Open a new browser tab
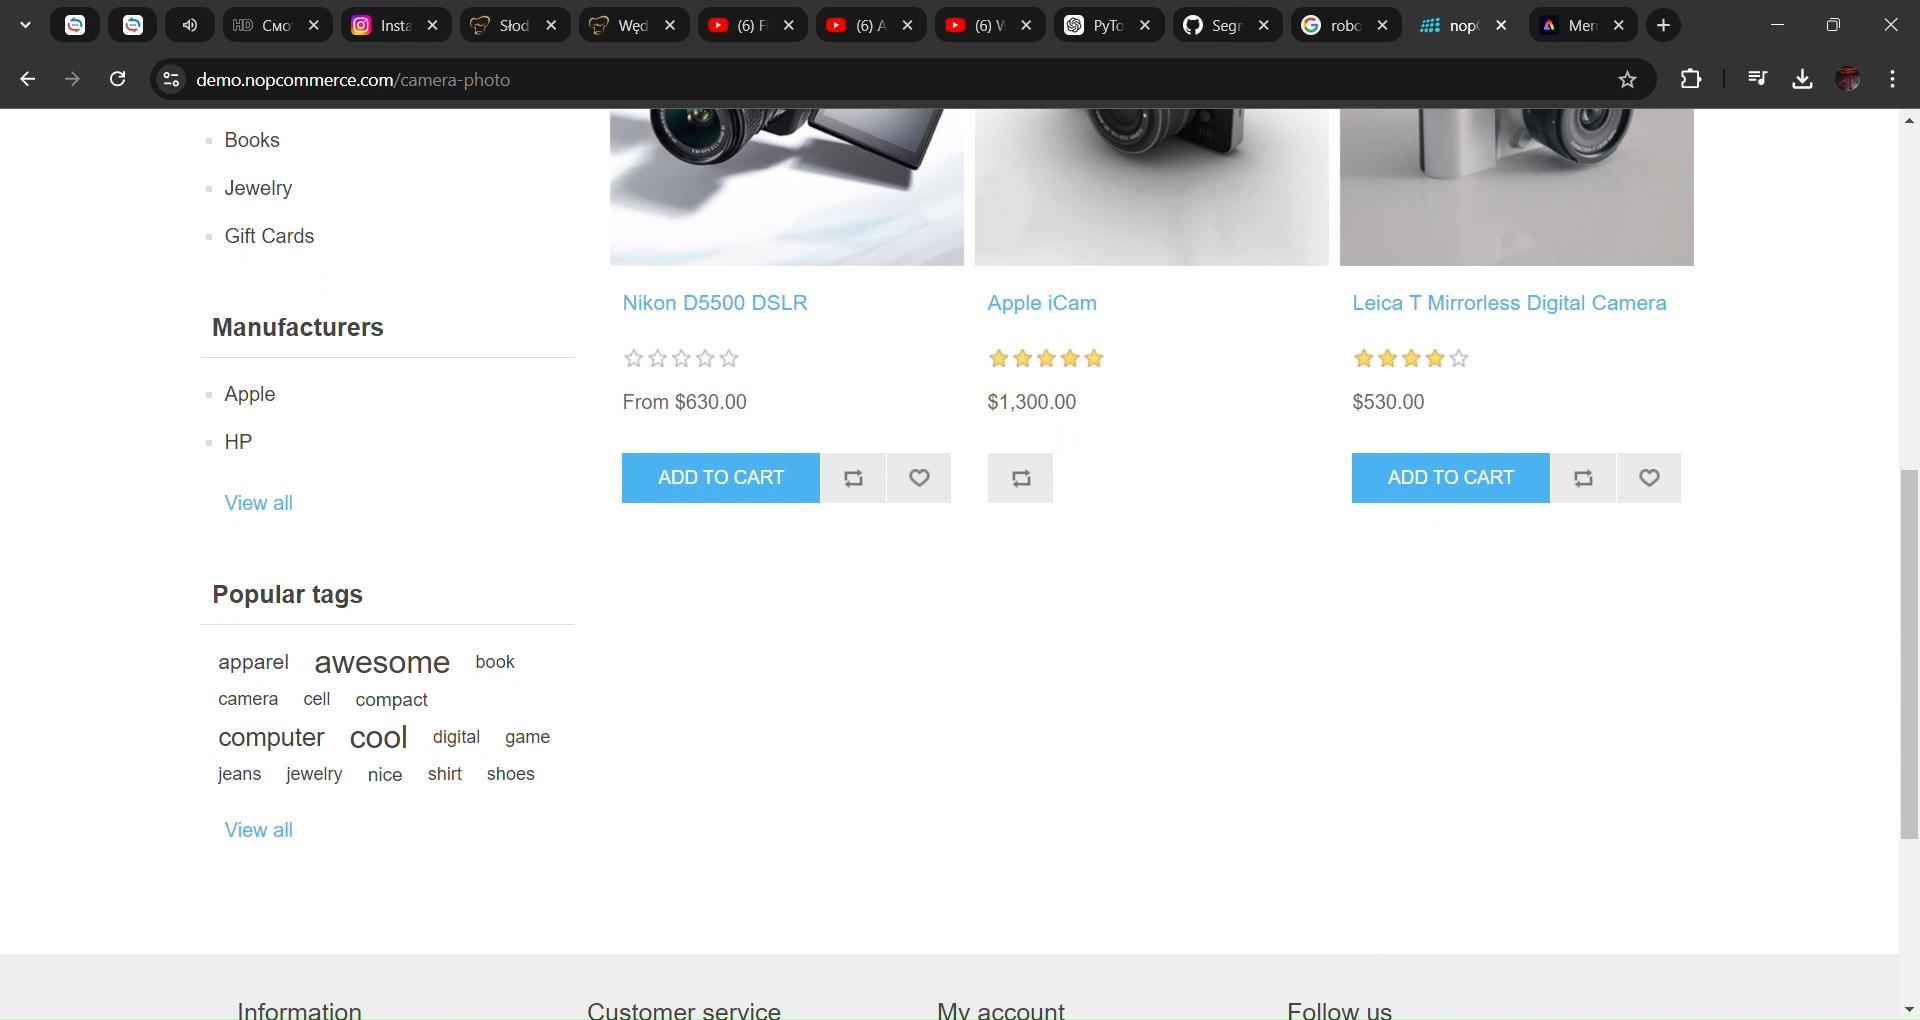 (1663, 26)
